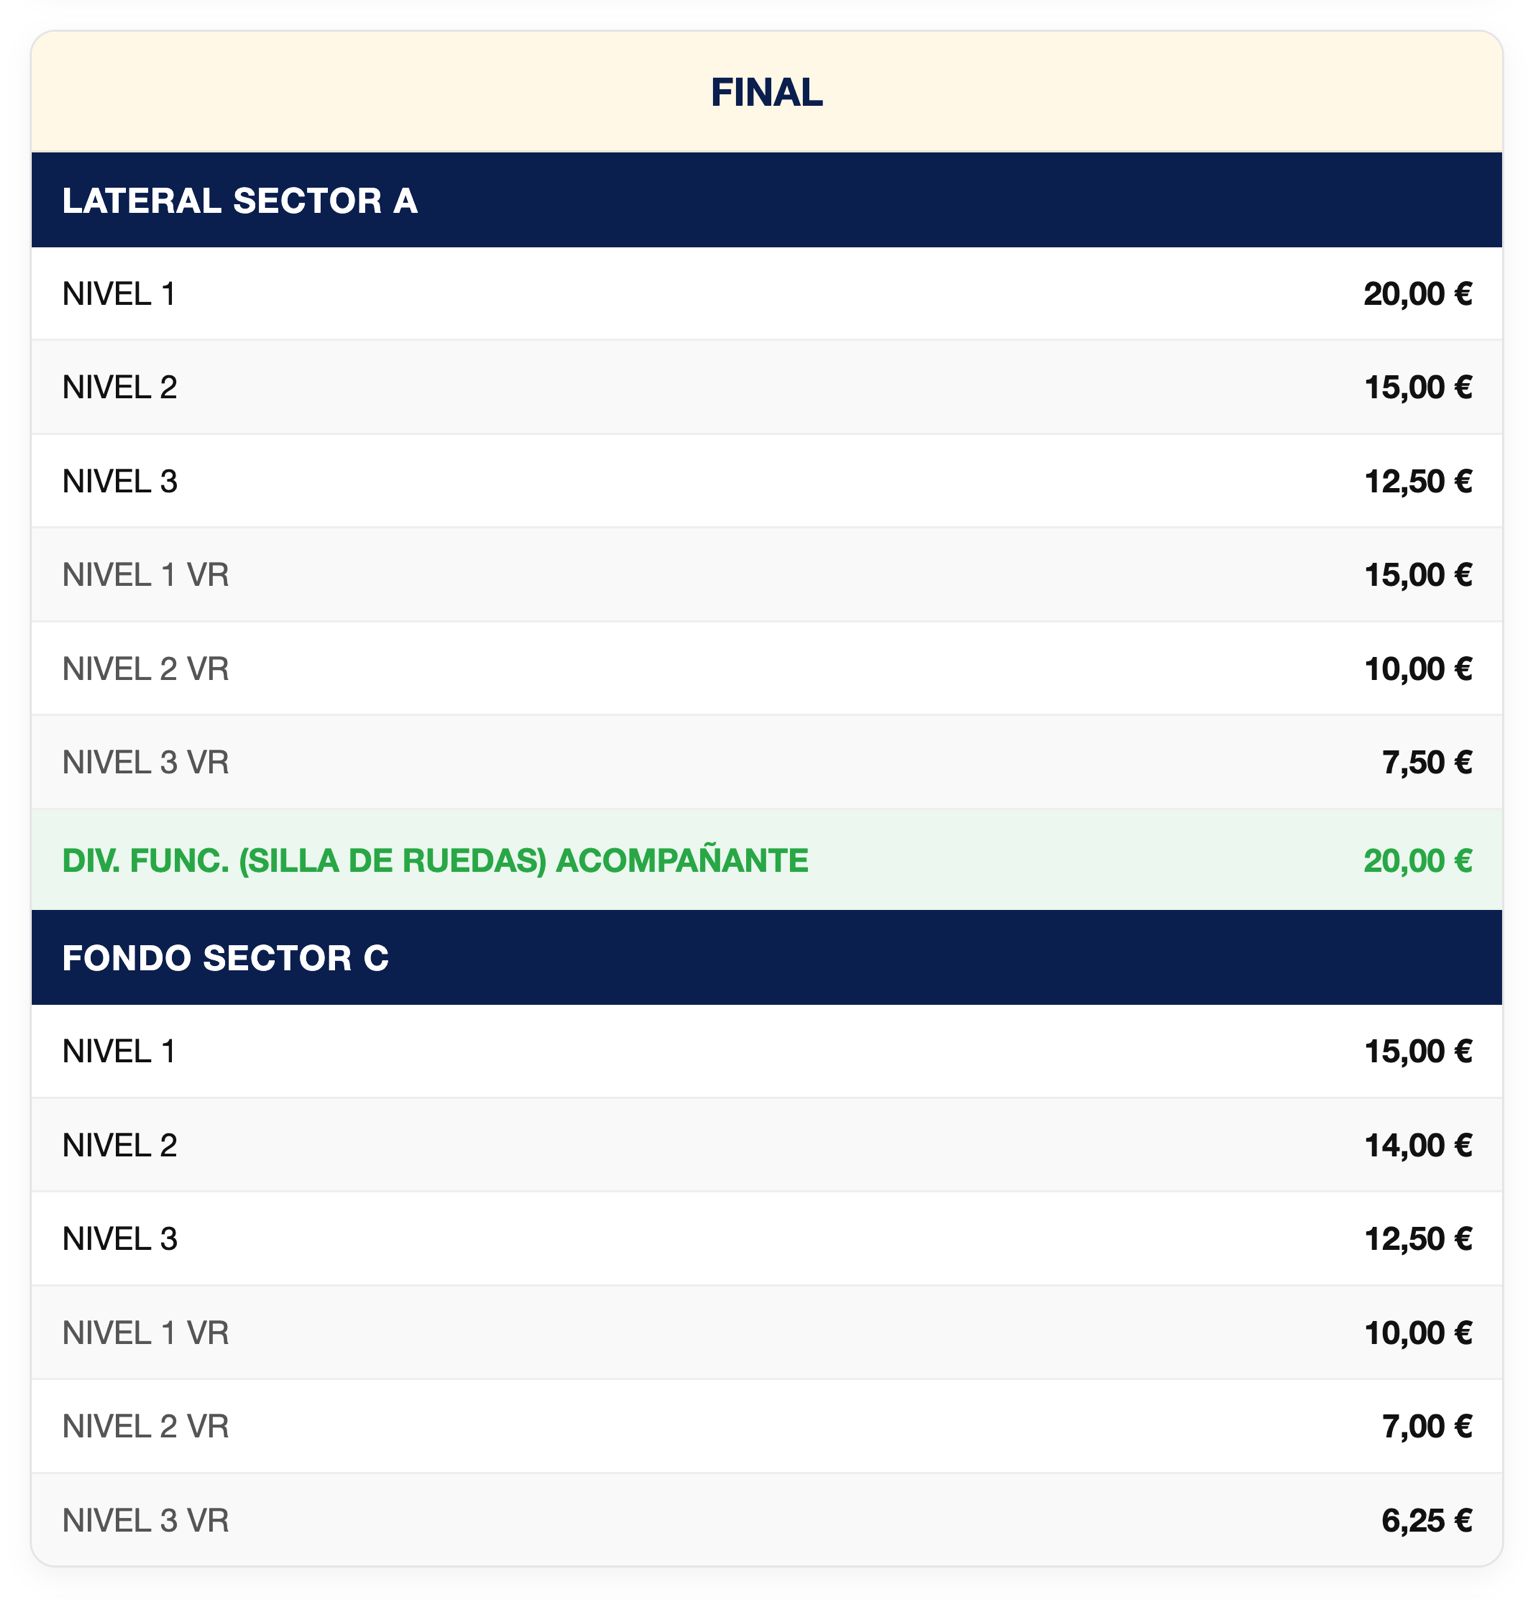Choose NIVEL 1 row under Lateral Sector A

point(766,293)
